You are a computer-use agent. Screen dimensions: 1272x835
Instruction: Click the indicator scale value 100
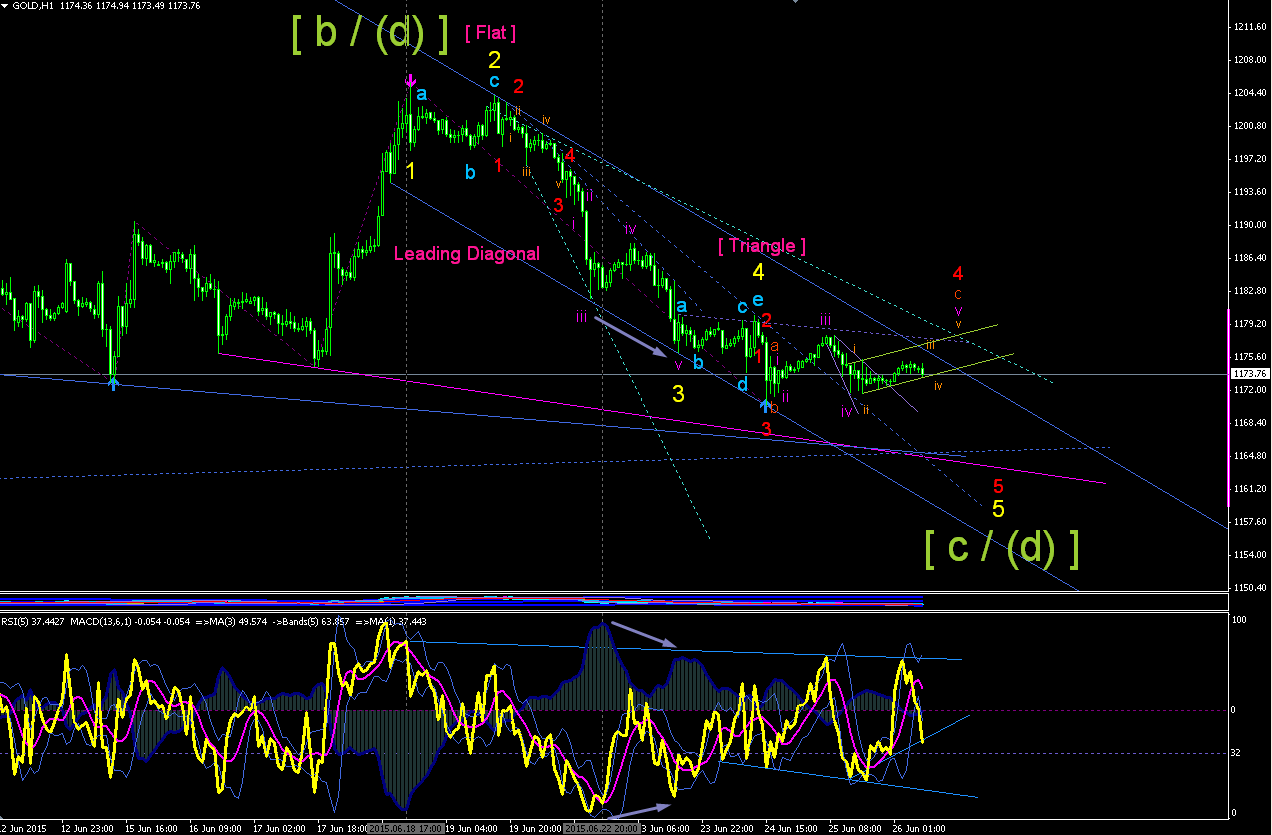click(x=1240, y=621)
